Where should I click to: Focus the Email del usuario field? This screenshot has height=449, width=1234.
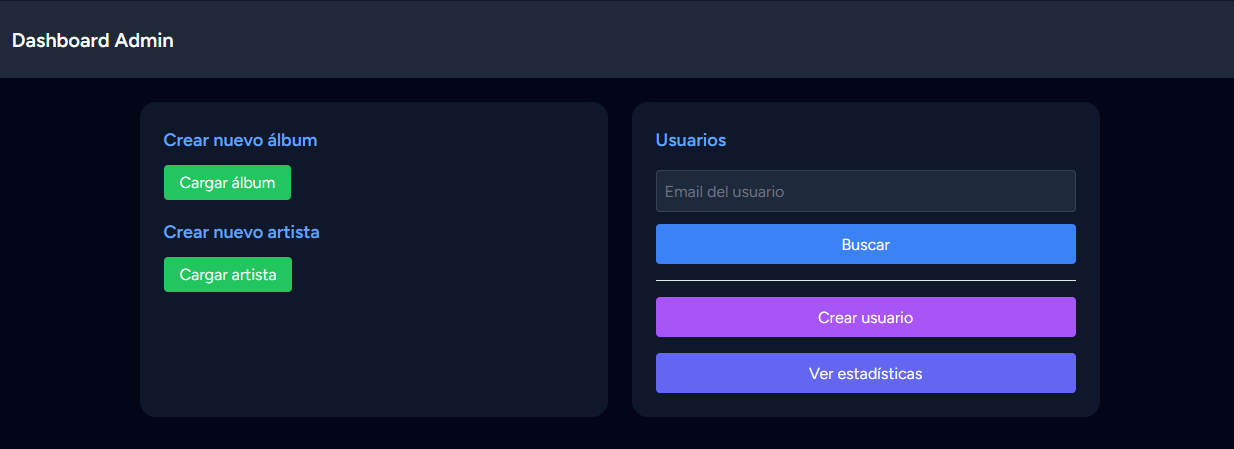865,191
